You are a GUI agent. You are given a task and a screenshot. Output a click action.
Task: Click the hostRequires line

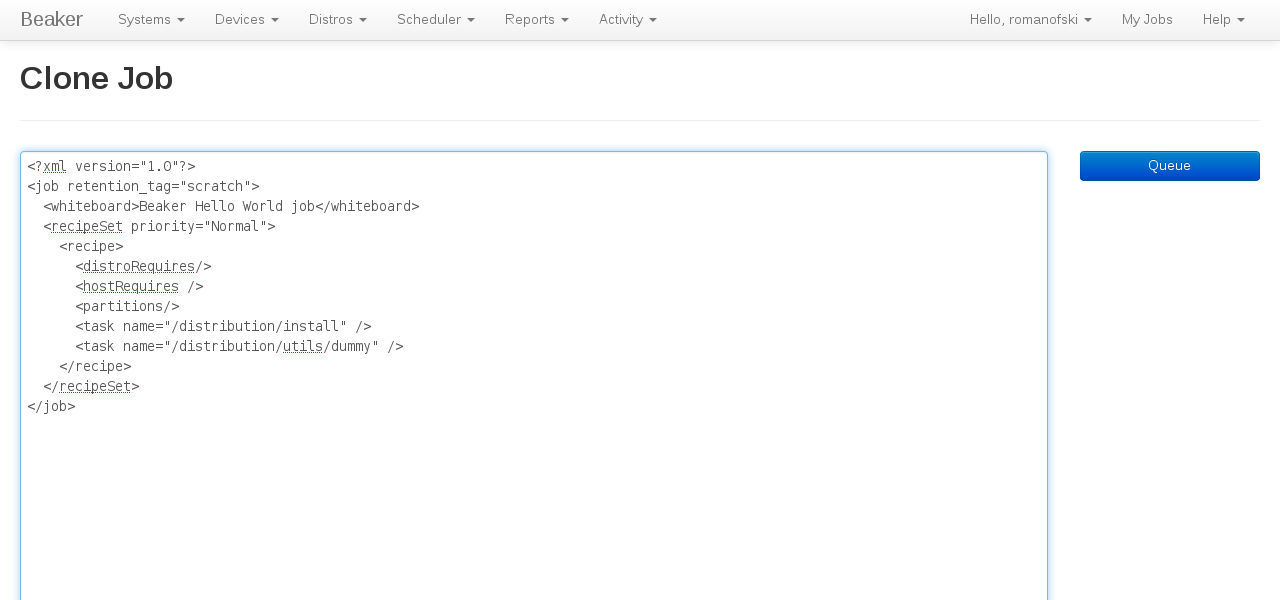140,286
